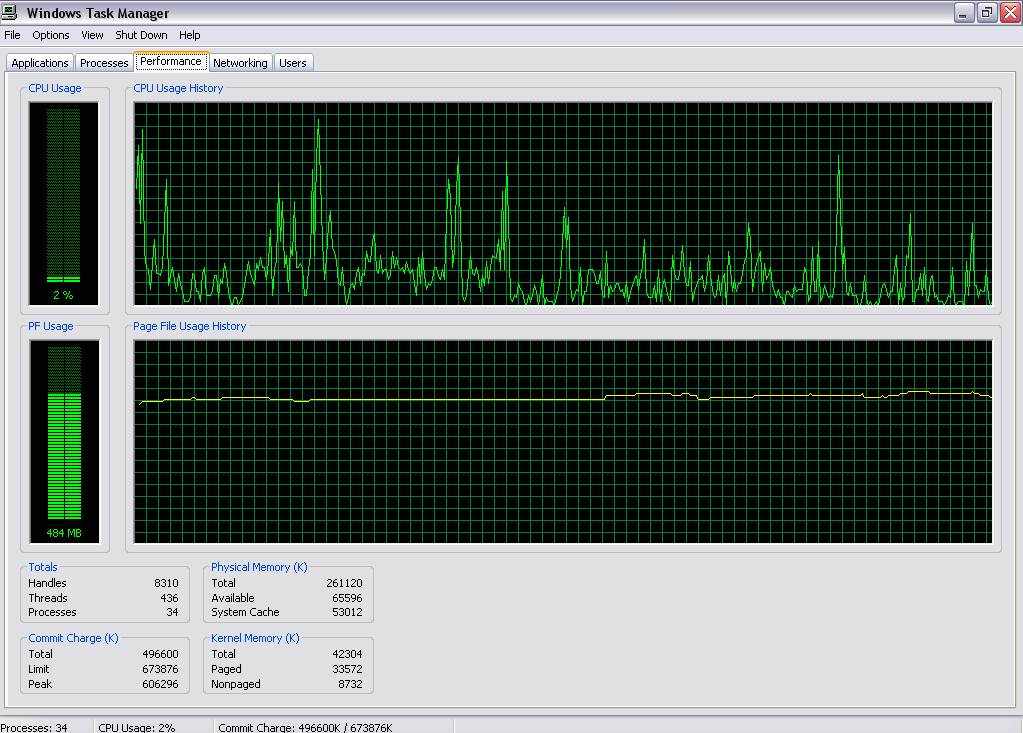
Task: Open the View menu
Action: 92,35
